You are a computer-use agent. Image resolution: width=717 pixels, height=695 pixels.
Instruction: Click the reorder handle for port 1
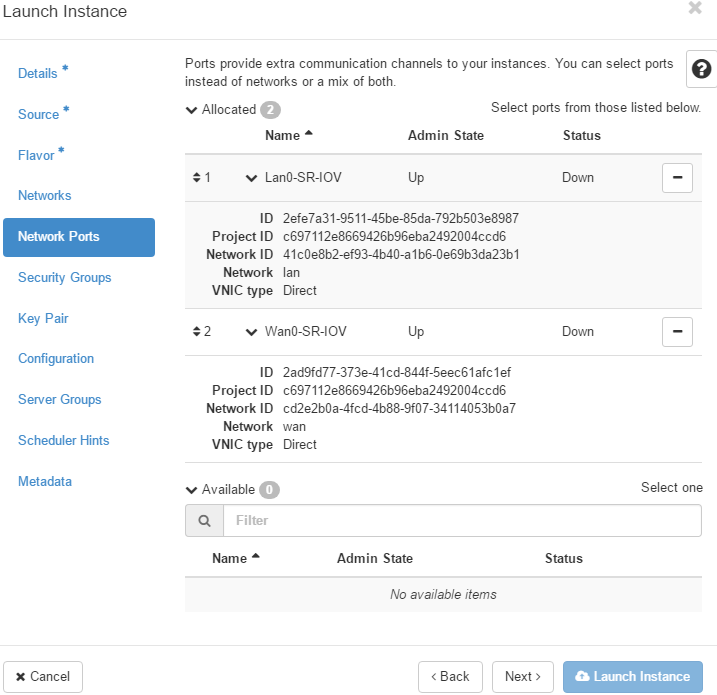(x=197, y=177)
